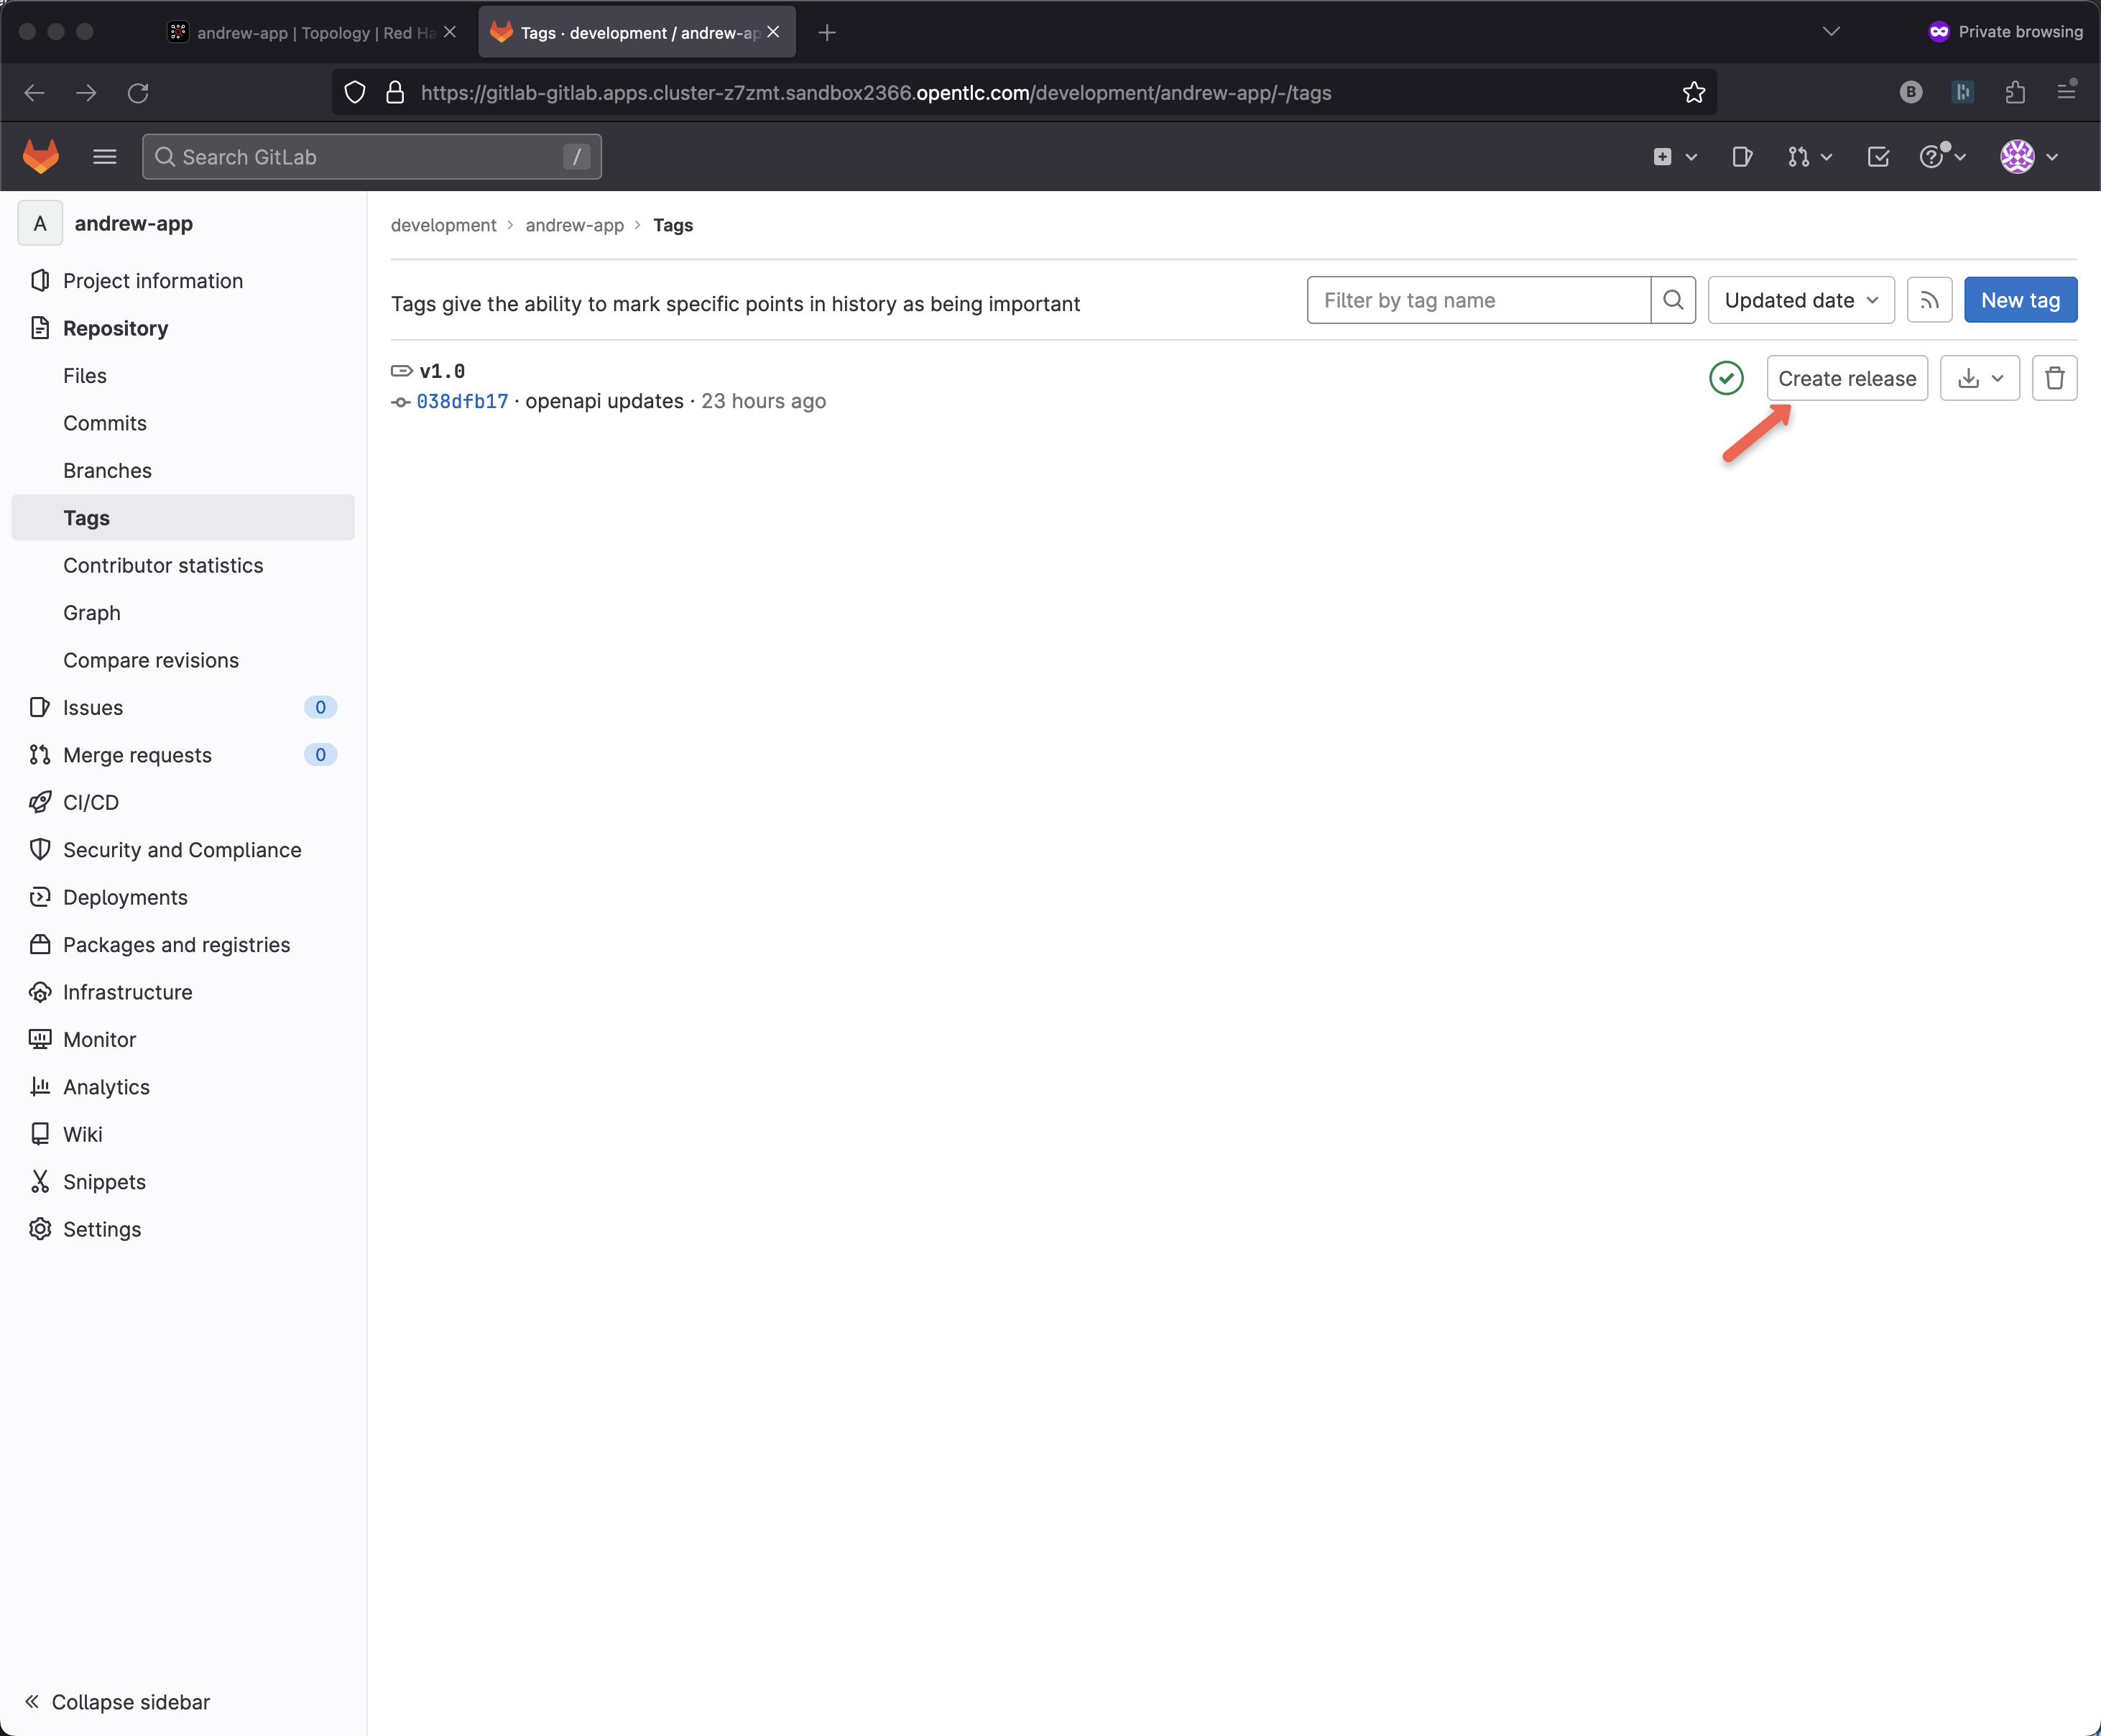The width and height of the screenshot is (2101, 1736).
Task: Open the To-Do list checkmark icon
Action: pyautogui.click(x=1878, y=157)
